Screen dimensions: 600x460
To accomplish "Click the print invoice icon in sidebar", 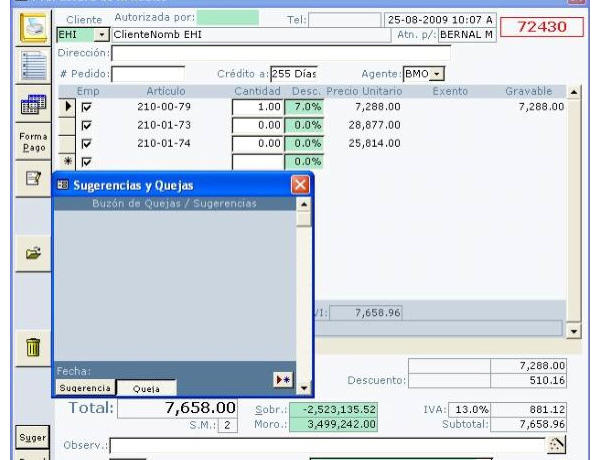I will [33, 30].
